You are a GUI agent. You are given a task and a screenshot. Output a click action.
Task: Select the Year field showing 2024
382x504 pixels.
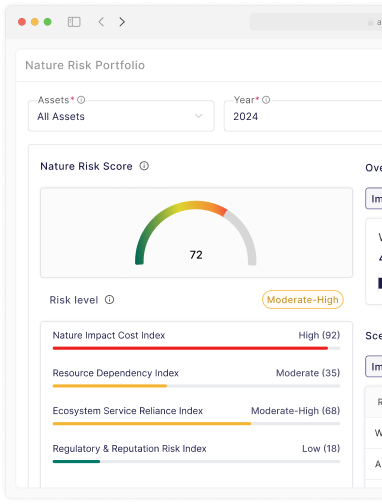click(x=303, y=116)
